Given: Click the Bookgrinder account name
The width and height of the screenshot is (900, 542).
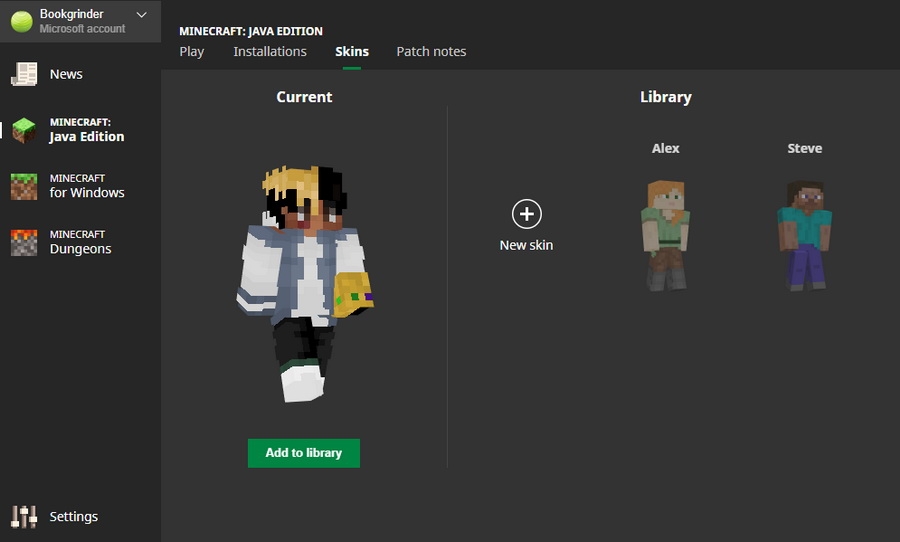Looking at the screenshot, I should (x=72, y=14).
